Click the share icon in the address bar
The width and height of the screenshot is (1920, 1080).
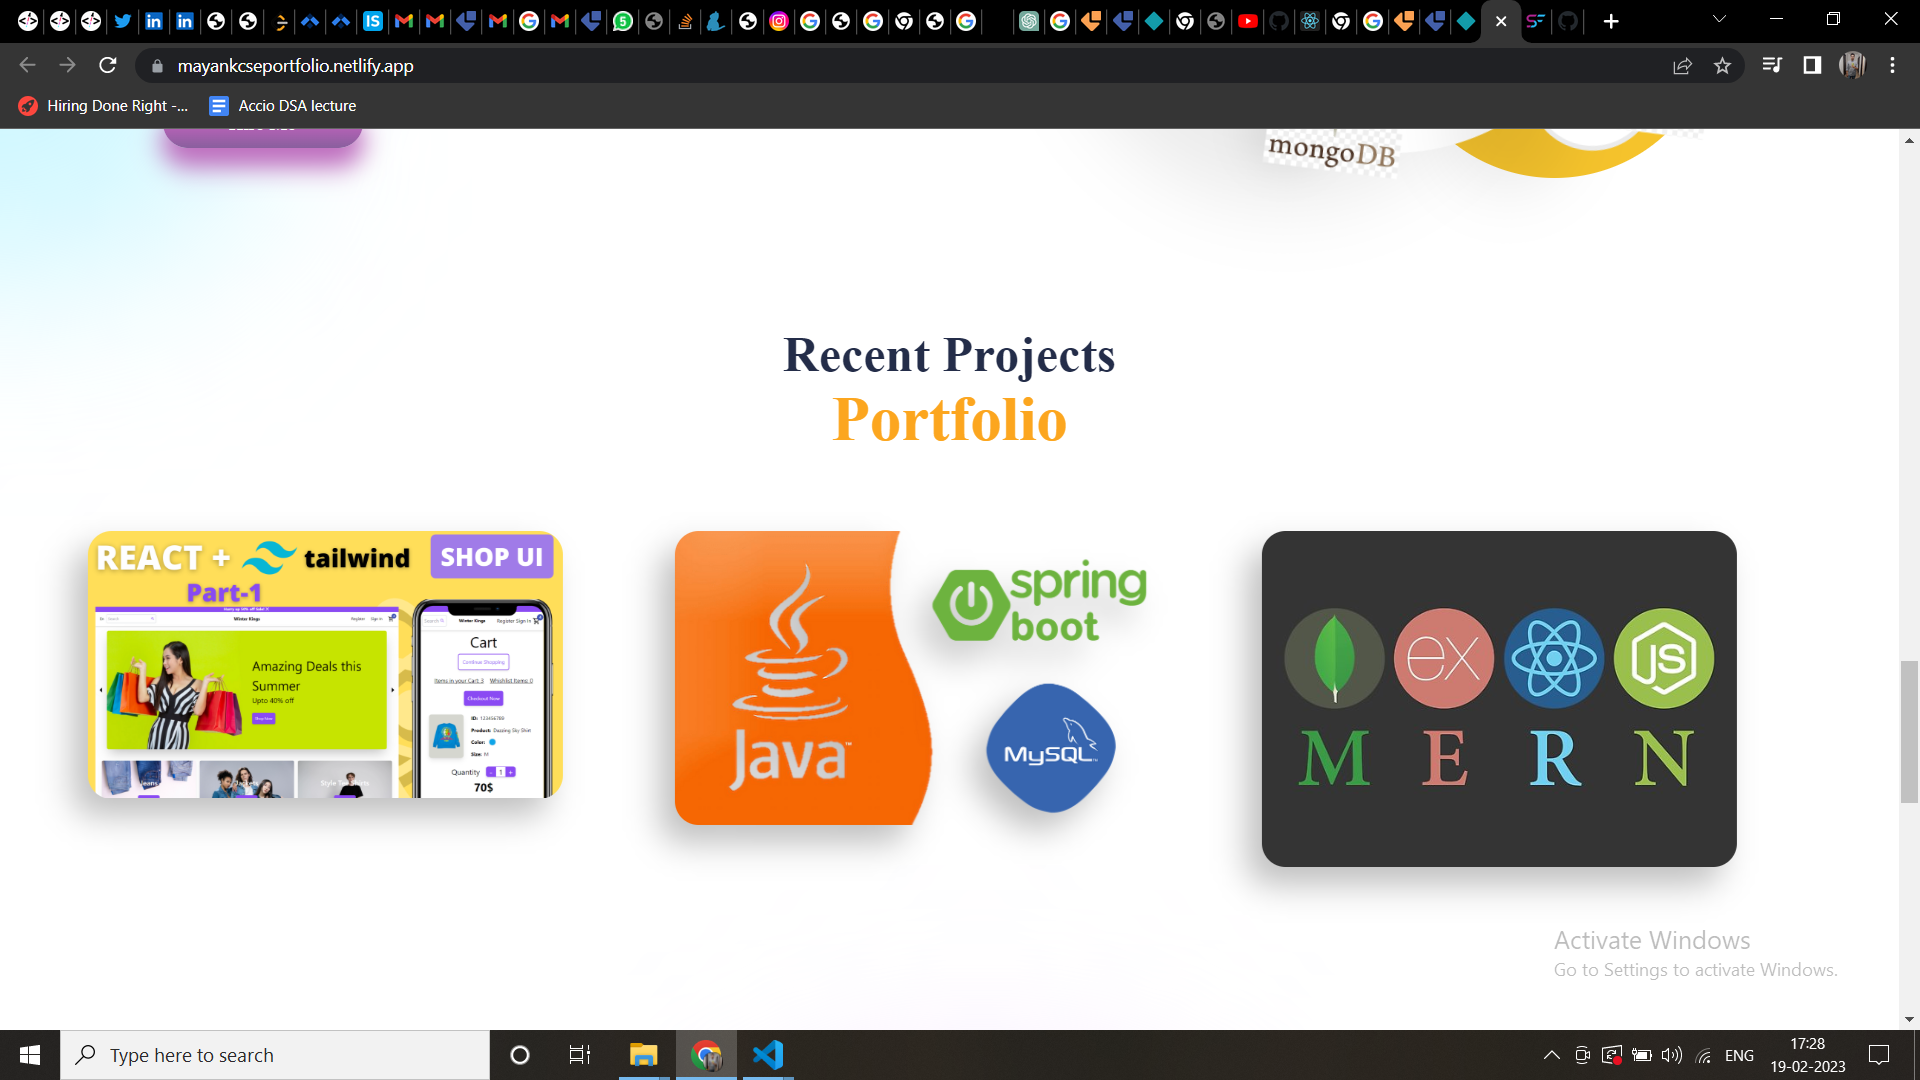(x=1683, y=65)
